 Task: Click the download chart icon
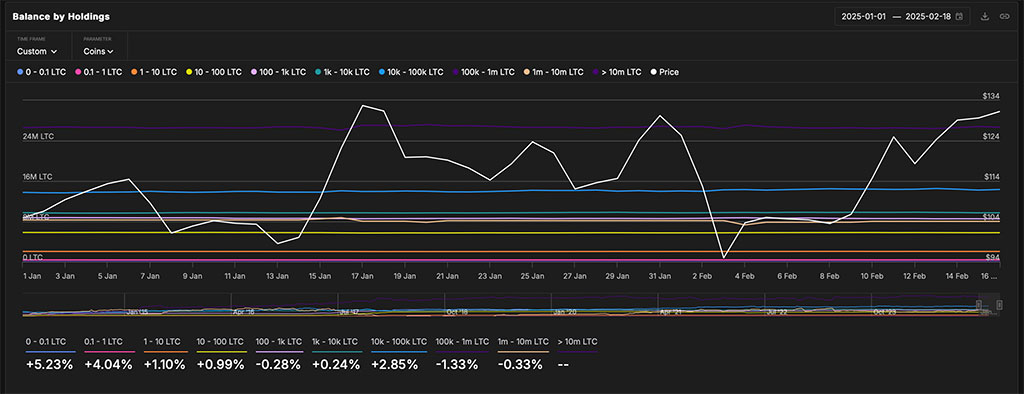[x=985, y=16]
